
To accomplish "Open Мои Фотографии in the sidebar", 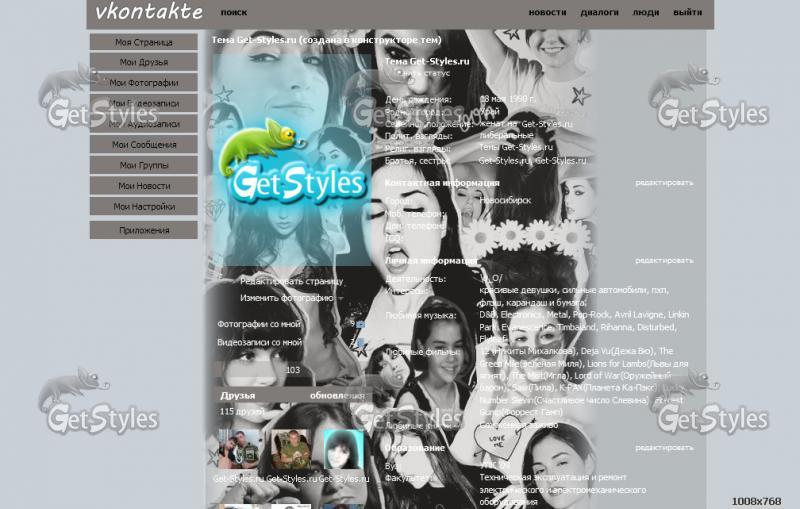I will coord(143,83).
